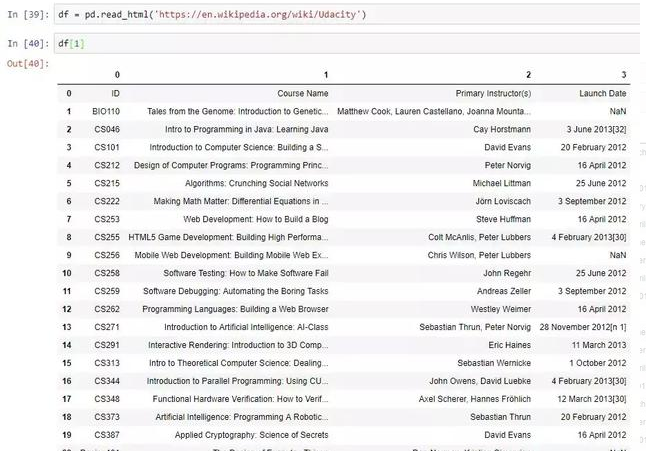The height and width of the screenshot is (451, 646).
Task: Select the 'Course Name' header cell
Action: [303, 93]
